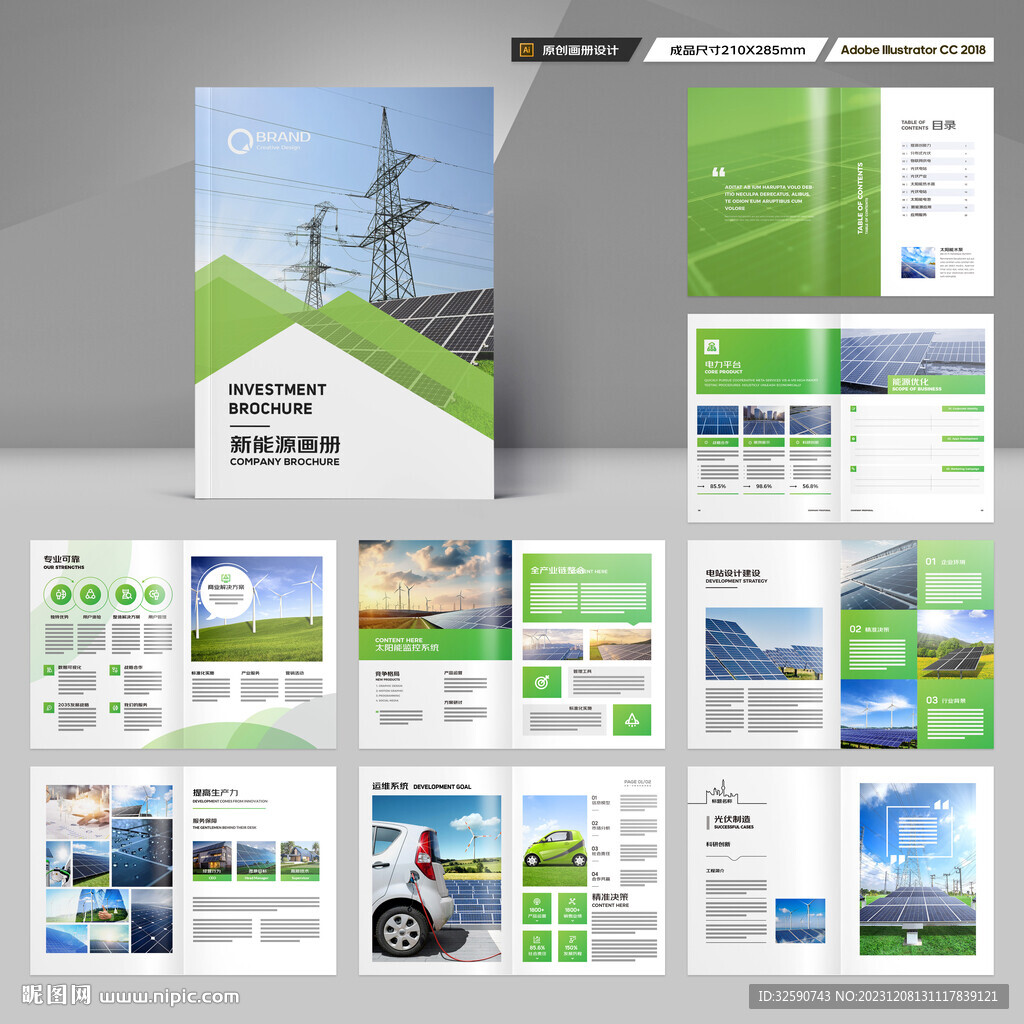This screenshot has height=1024, width=1024.
Task: Click the first circular green icon under 专业可靠
Action: (x=60, y=594)
